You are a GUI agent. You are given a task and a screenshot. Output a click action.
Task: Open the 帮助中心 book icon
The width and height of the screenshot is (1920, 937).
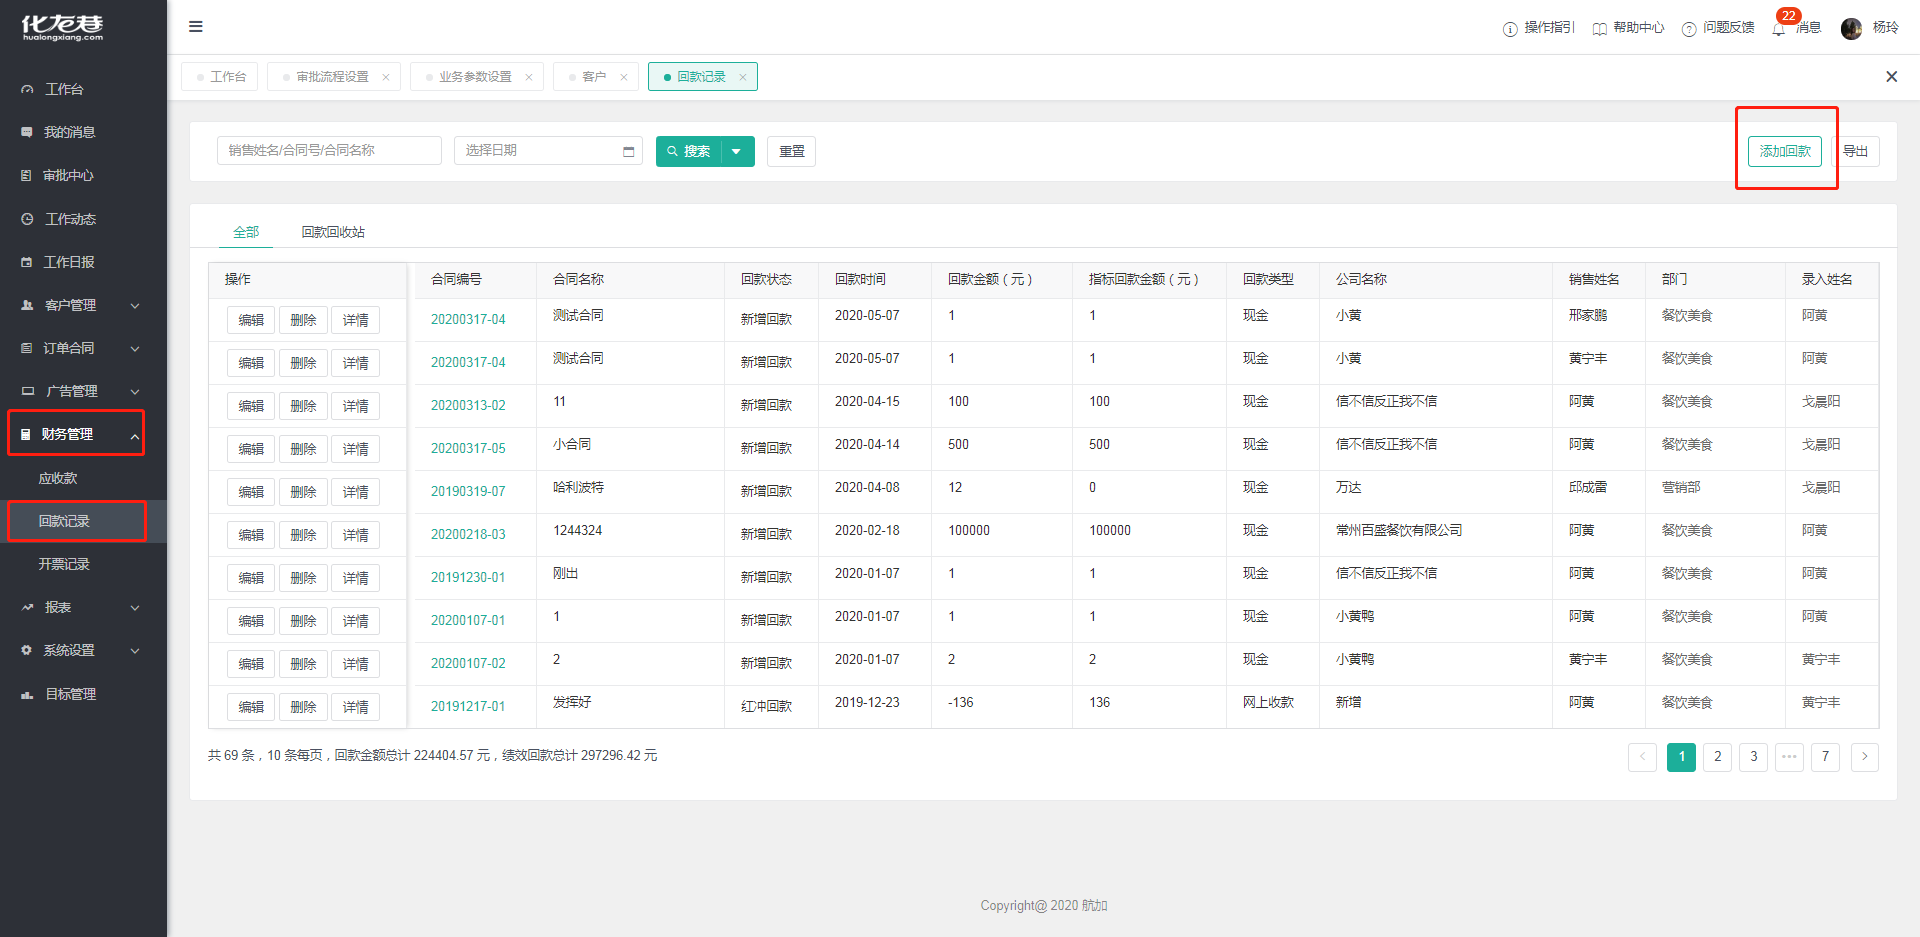[1599, 29]
